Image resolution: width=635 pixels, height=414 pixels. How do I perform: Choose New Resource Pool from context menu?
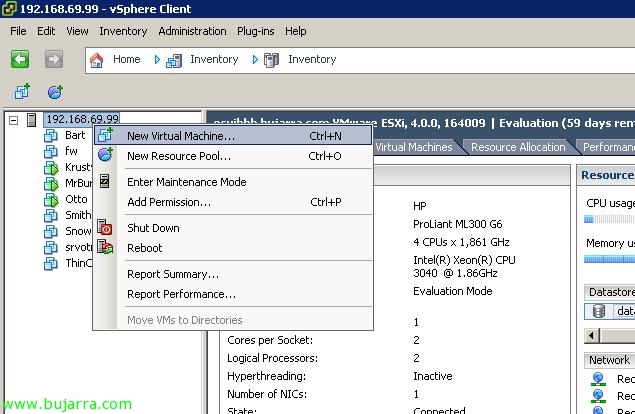tap(233, 156)
